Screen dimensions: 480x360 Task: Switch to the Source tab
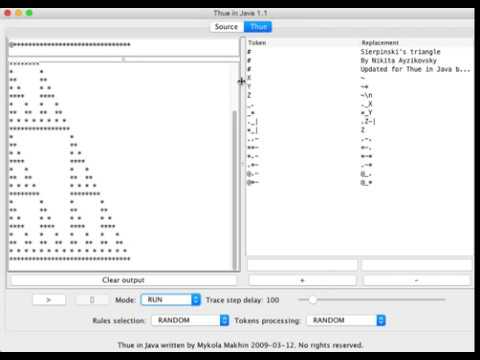click(226, 27)
